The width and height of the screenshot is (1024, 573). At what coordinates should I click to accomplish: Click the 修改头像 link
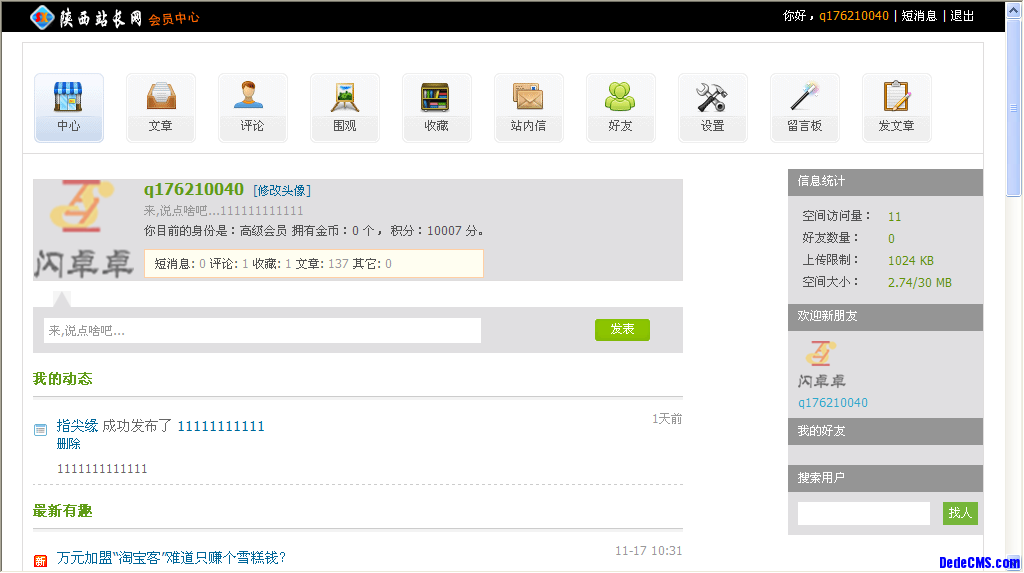pyautogui.click(x=282, y=190)
